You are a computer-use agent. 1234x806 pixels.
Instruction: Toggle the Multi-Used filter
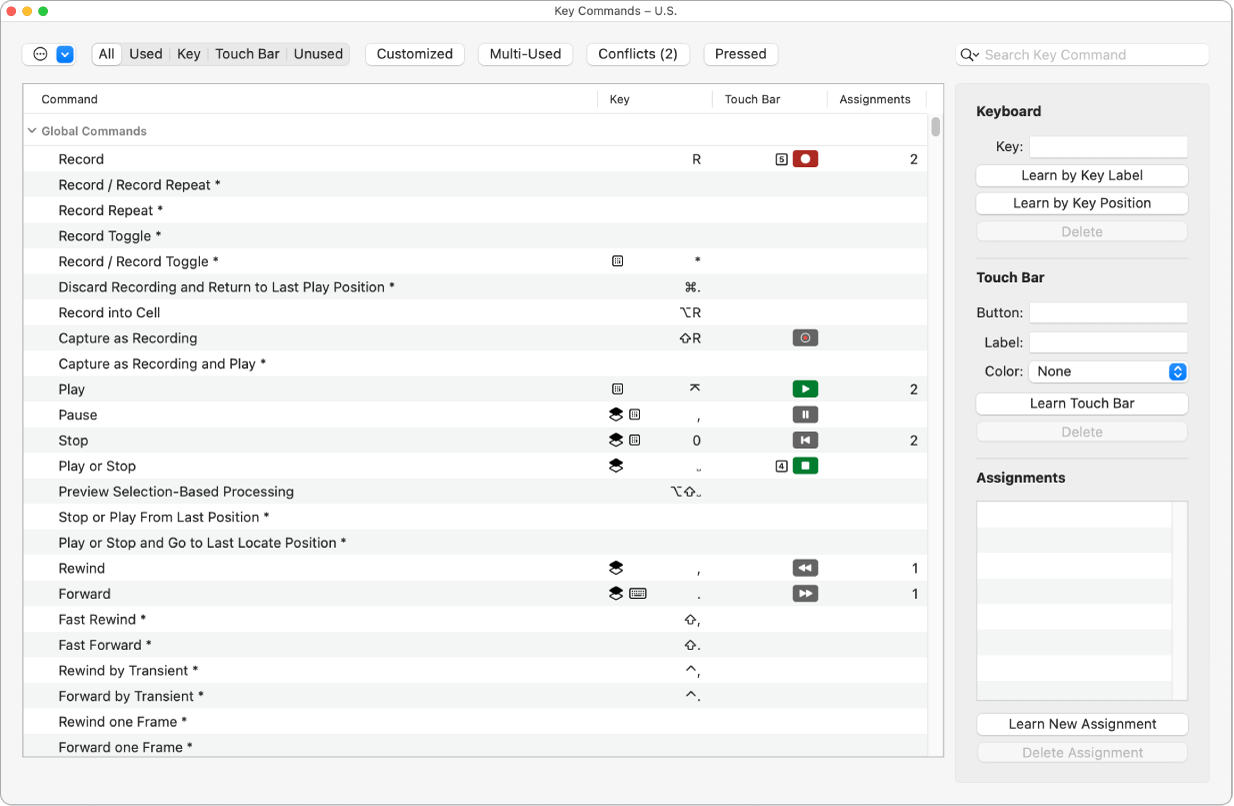tap(525, 54)
